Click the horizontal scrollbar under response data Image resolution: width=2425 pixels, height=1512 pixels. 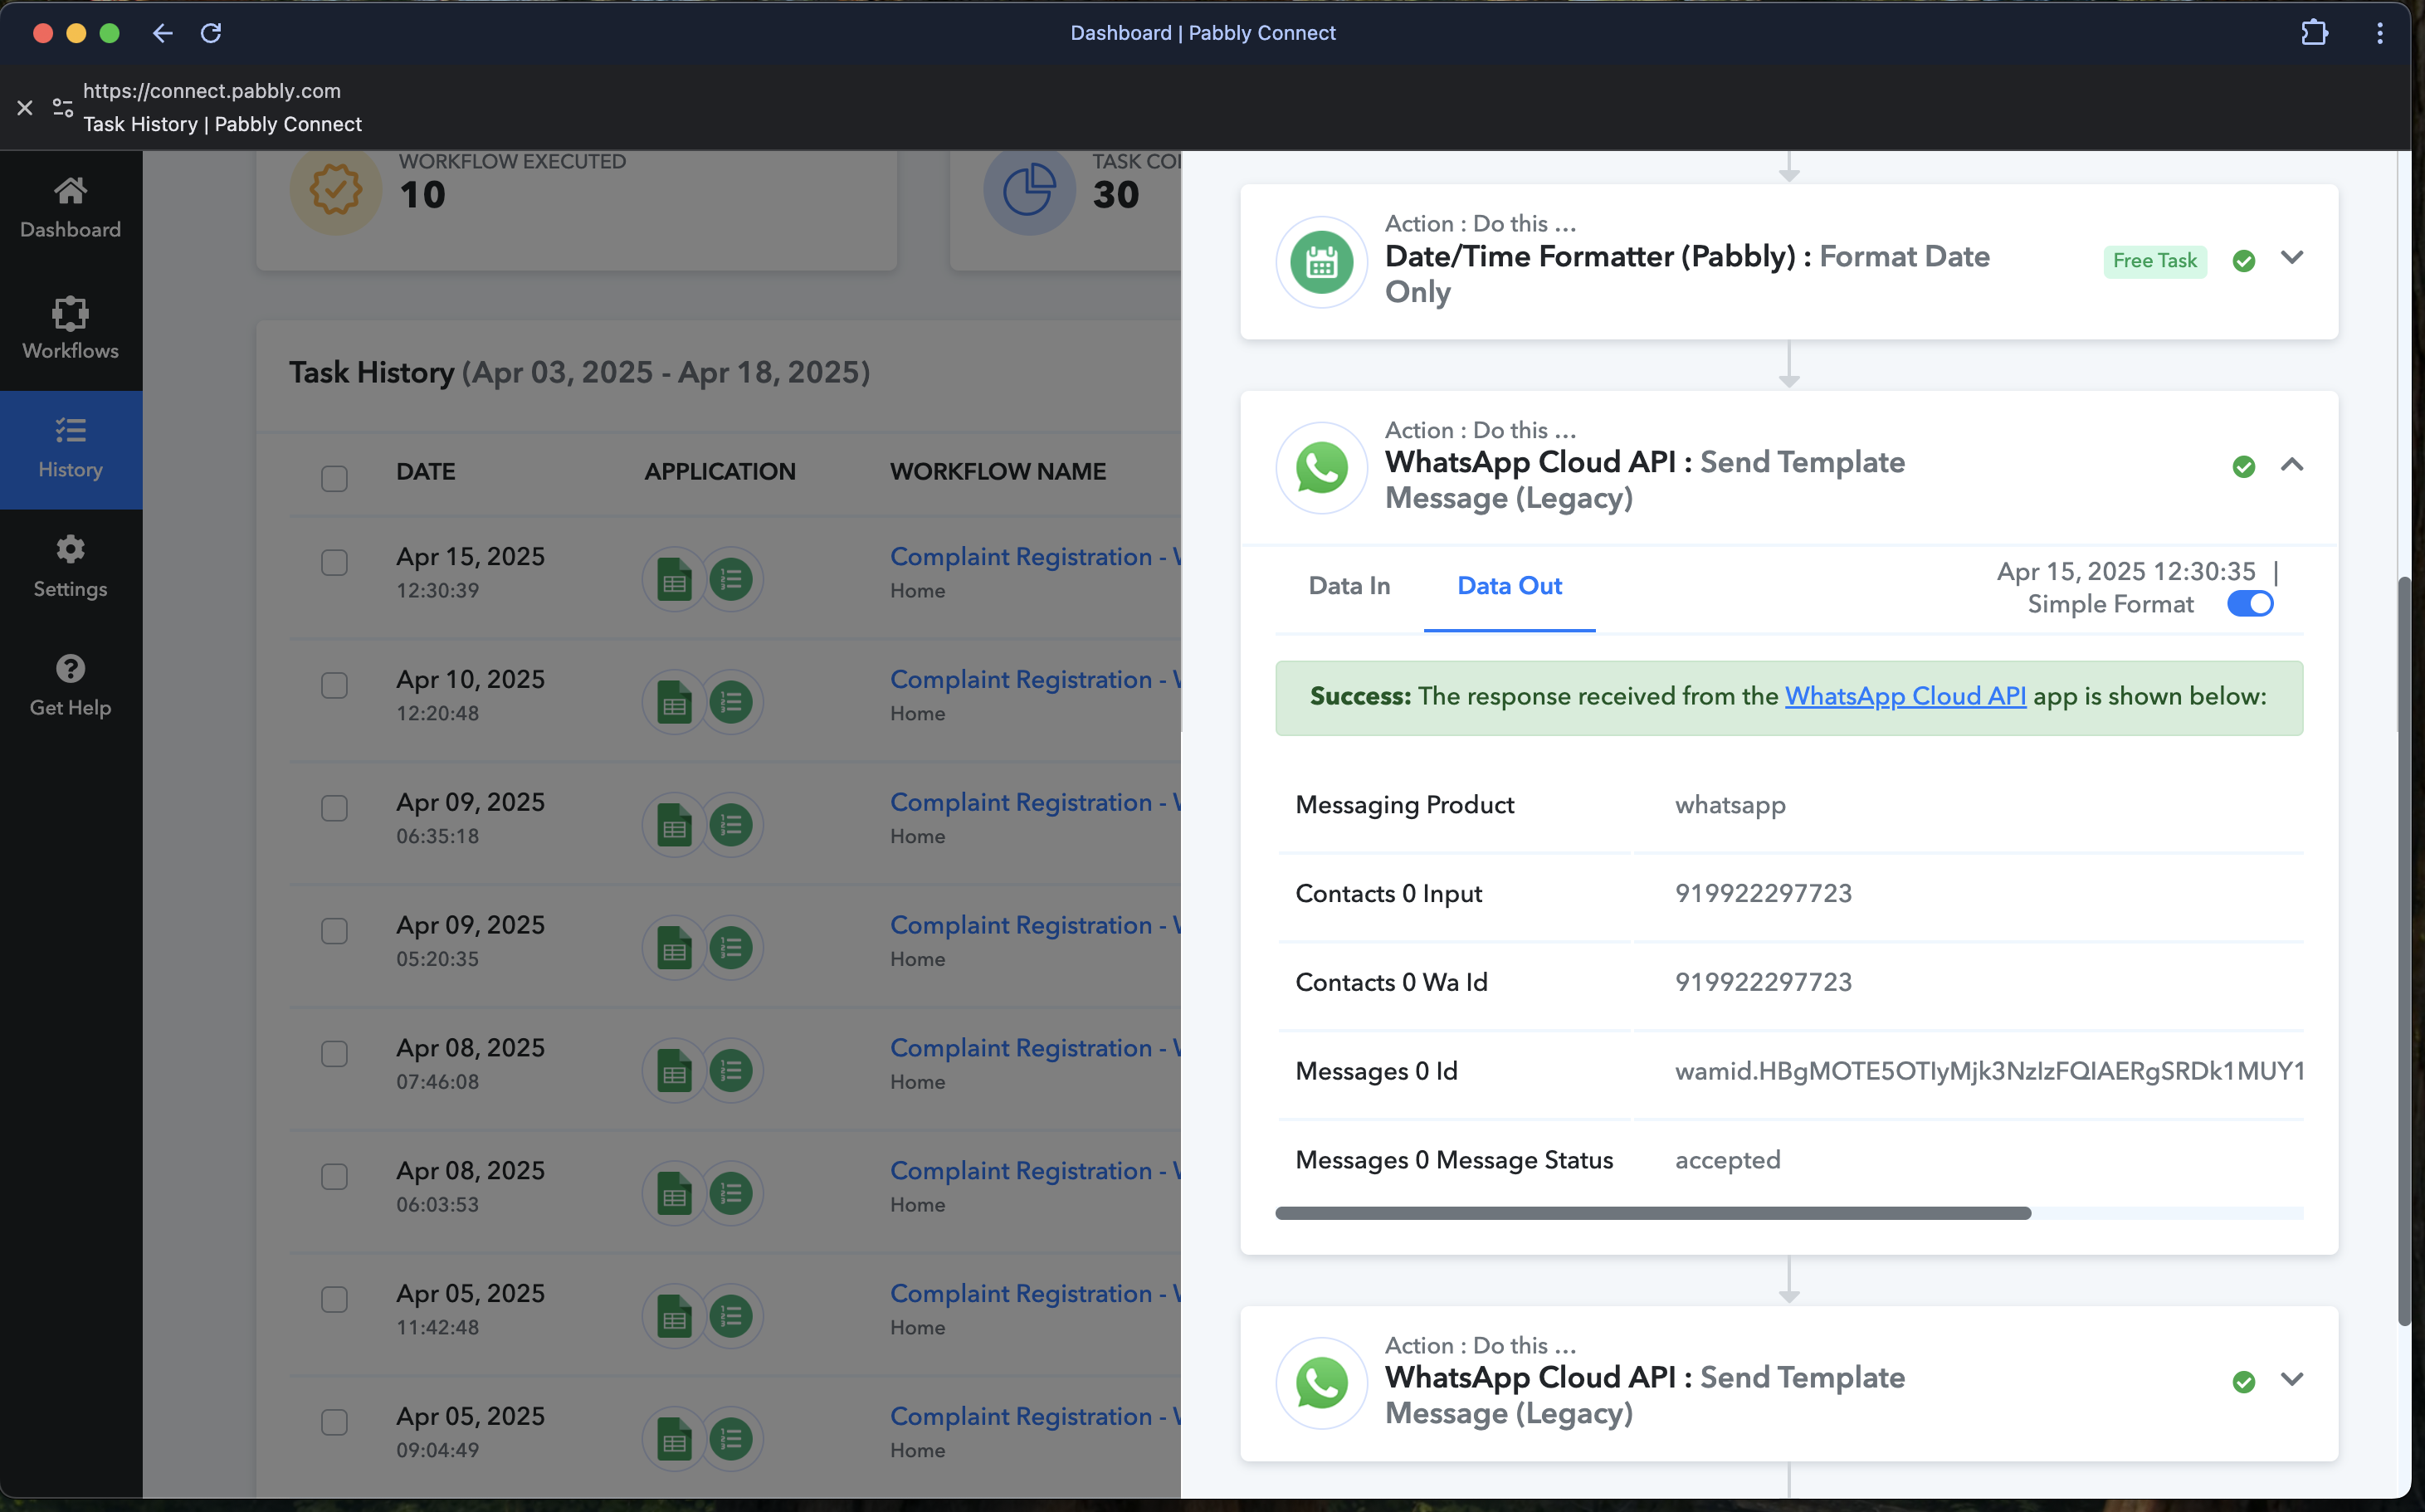(1652, 1213)
